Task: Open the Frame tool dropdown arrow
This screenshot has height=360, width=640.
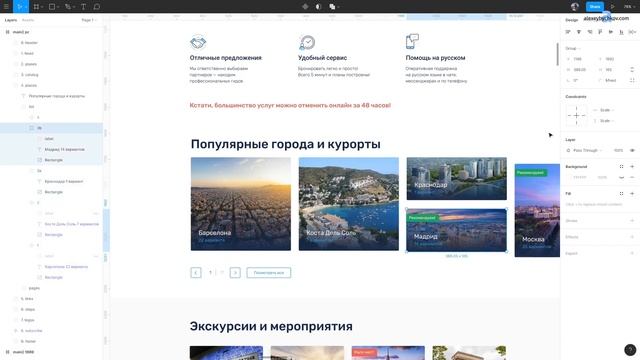Action: point(42,7)
